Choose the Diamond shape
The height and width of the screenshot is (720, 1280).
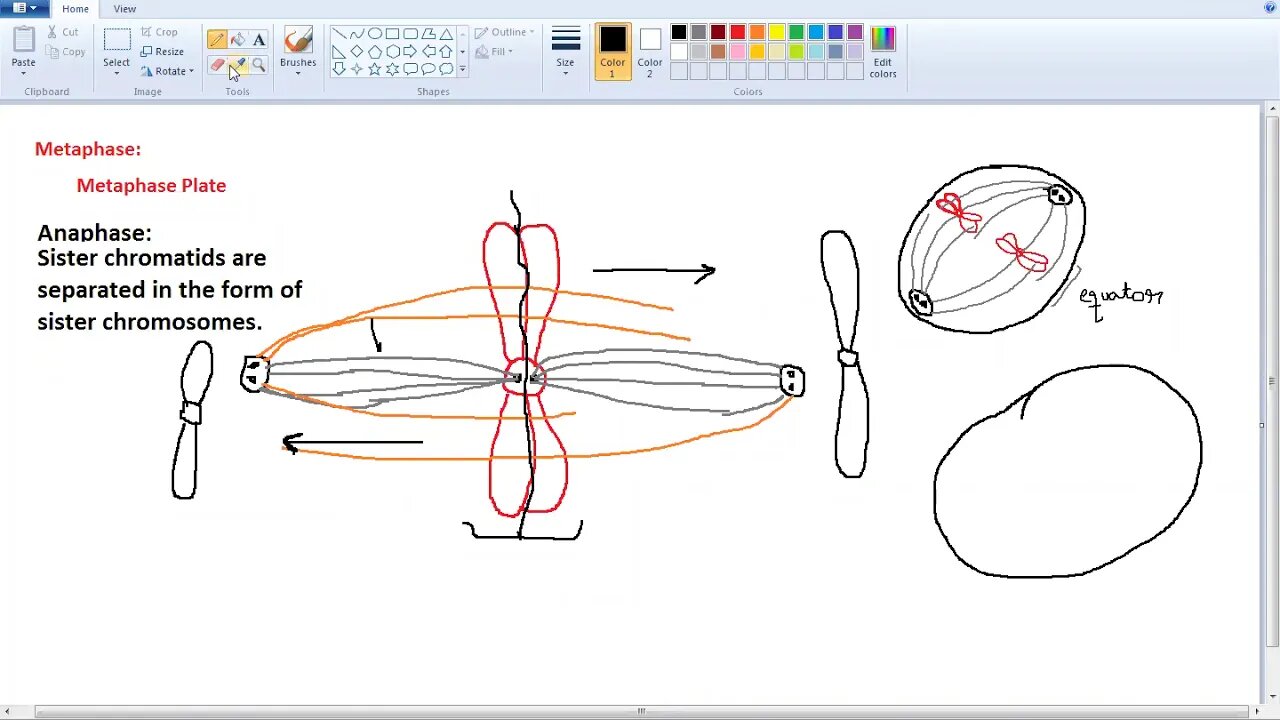coord(357,52)
